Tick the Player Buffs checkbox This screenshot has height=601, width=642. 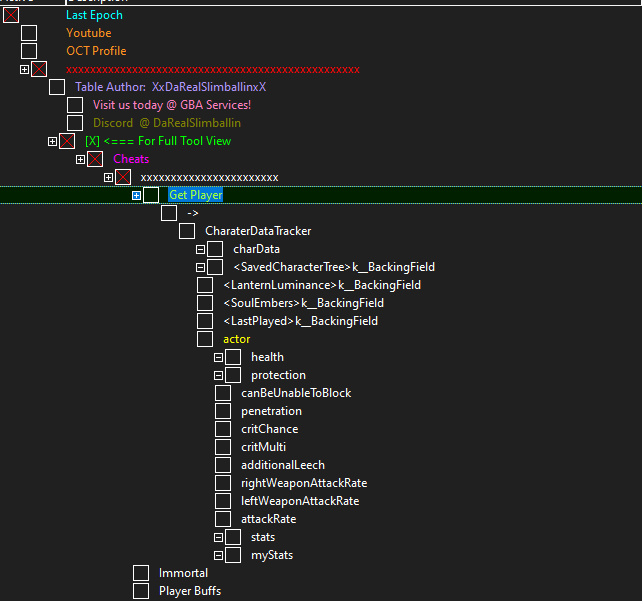(x=141, y=591)
